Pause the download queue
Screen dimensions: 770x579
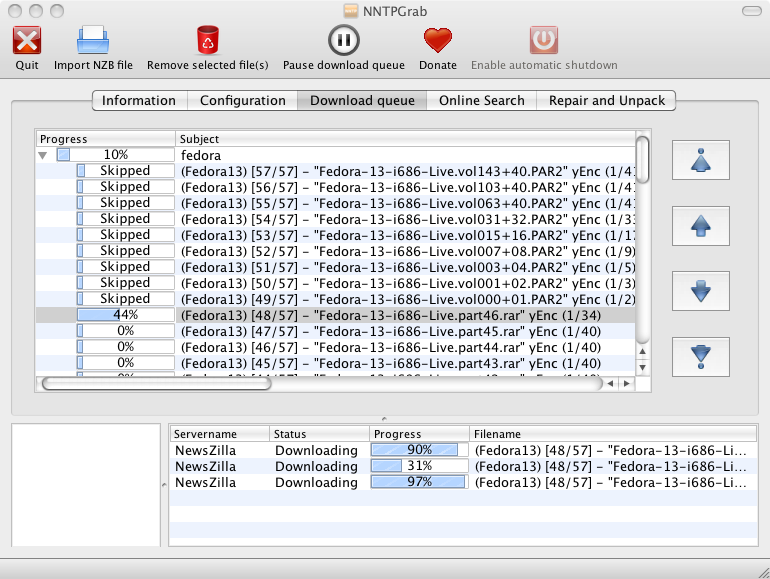pos(343,41)
